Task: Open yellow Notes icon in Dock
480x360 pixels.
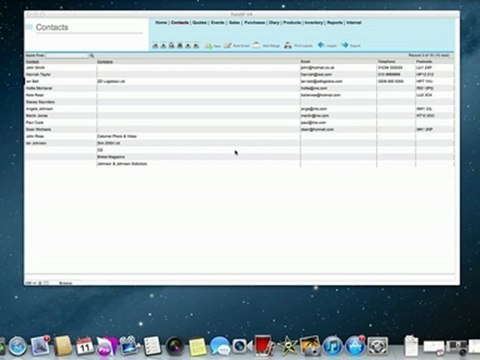Action: [x=197, y=347]
